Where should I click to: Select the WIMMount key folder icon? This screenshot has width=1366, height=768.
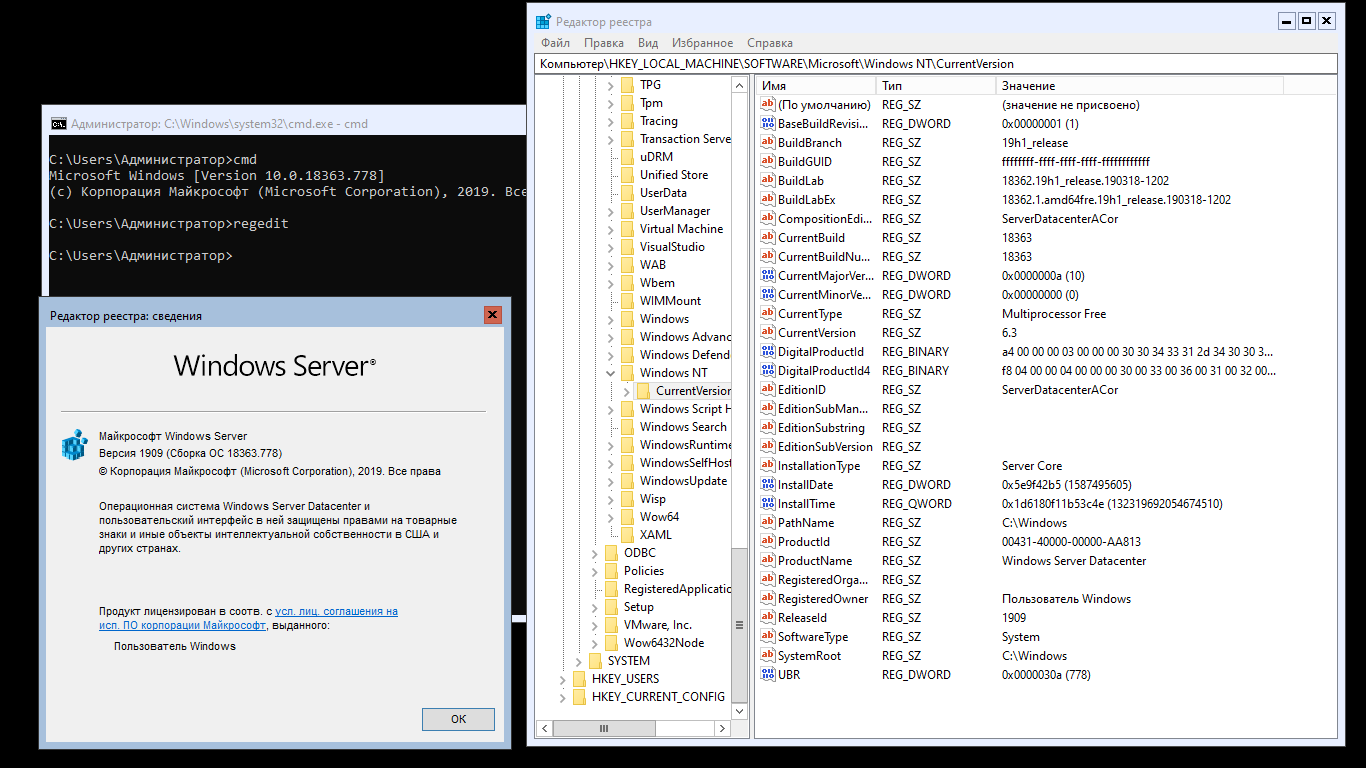point(627,301)
